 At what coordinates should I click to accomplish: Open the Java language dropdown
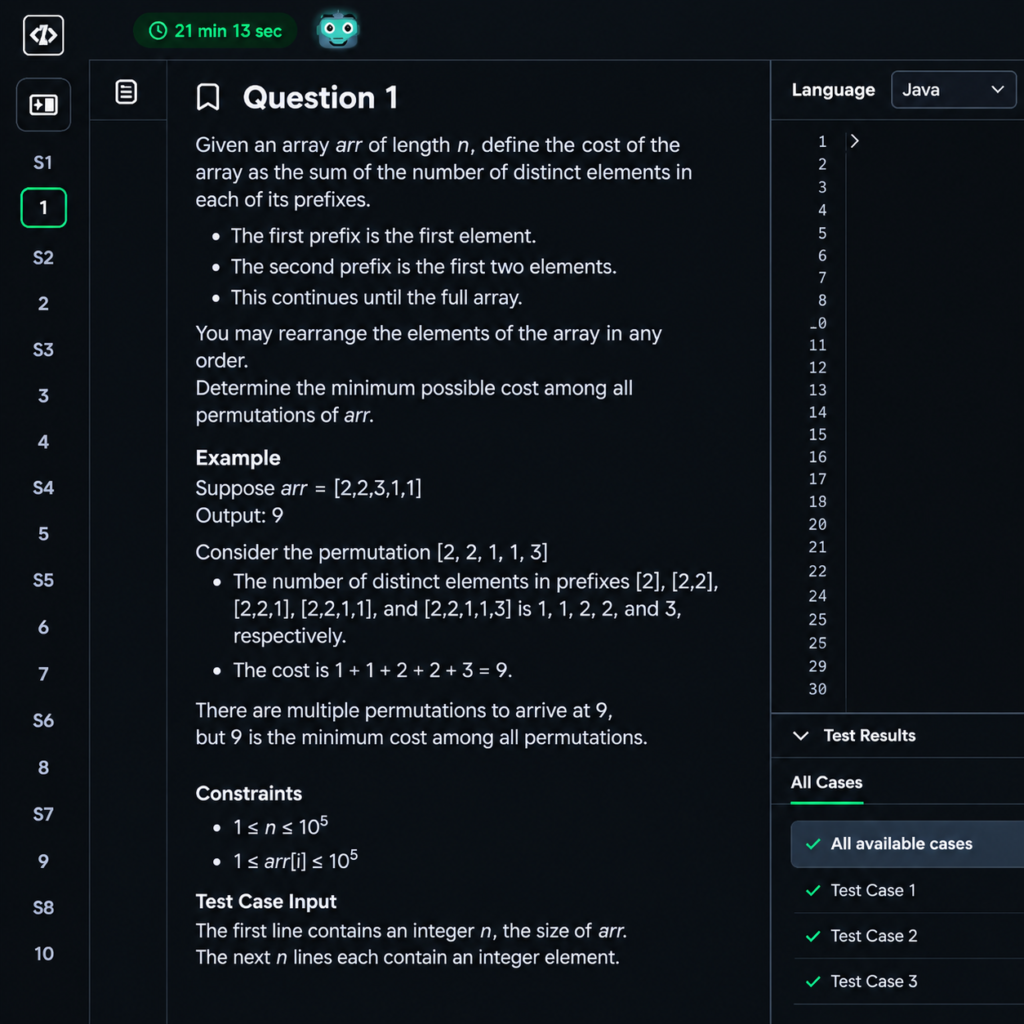tap(953, 89)
